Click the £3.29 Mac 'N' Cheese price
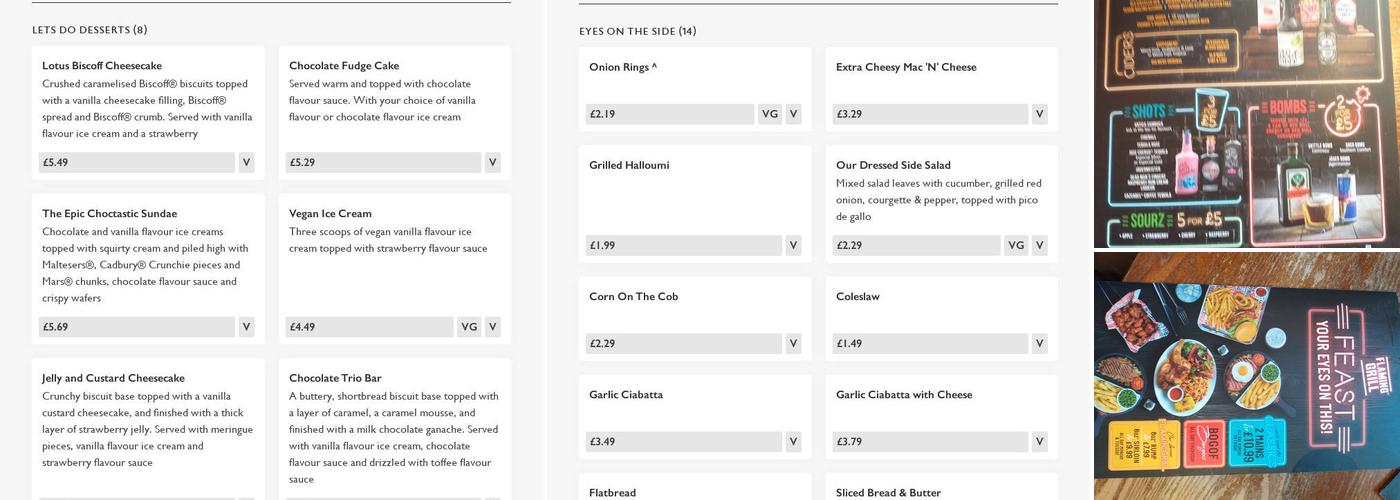Screen dimensions: 1400x500 [930, 114]
